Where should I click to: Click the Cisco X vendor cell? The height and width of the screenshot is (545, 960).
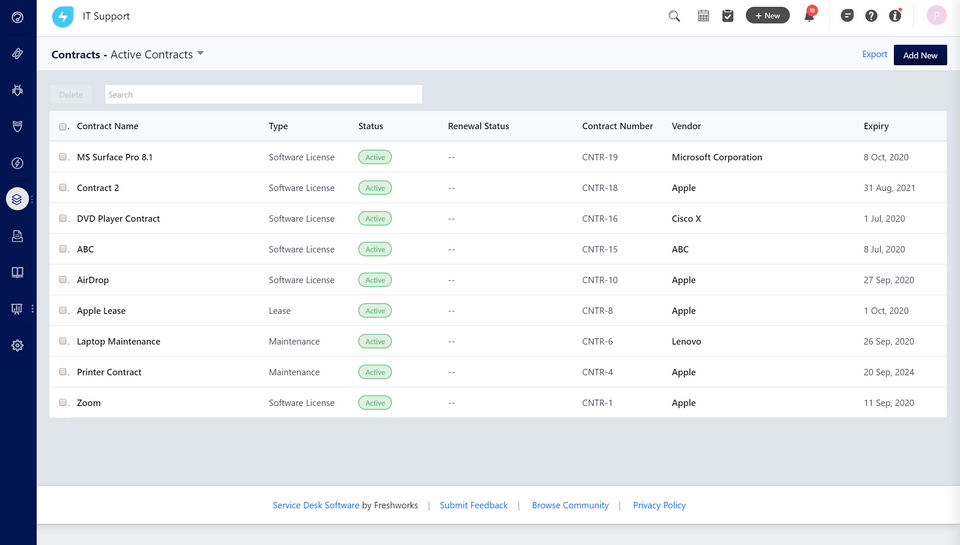686,219
